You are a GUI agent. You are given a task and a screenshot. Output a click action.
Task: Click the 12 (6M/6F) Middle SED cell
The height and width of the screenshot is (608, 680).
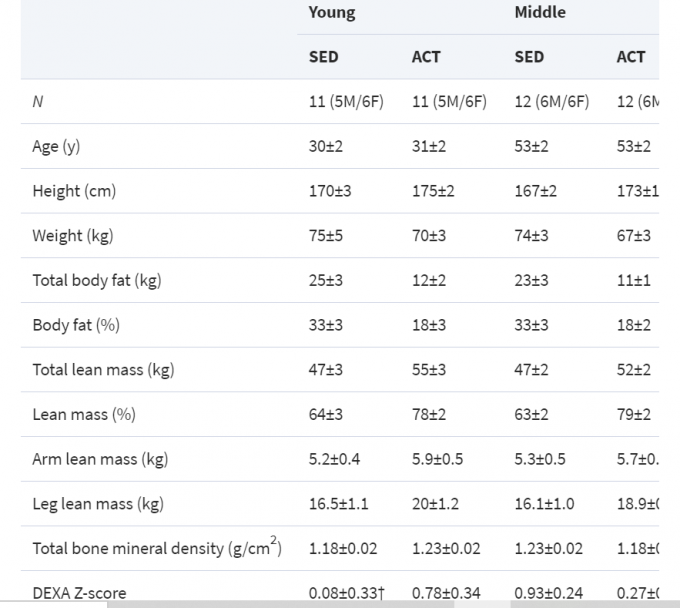[552, 102]
